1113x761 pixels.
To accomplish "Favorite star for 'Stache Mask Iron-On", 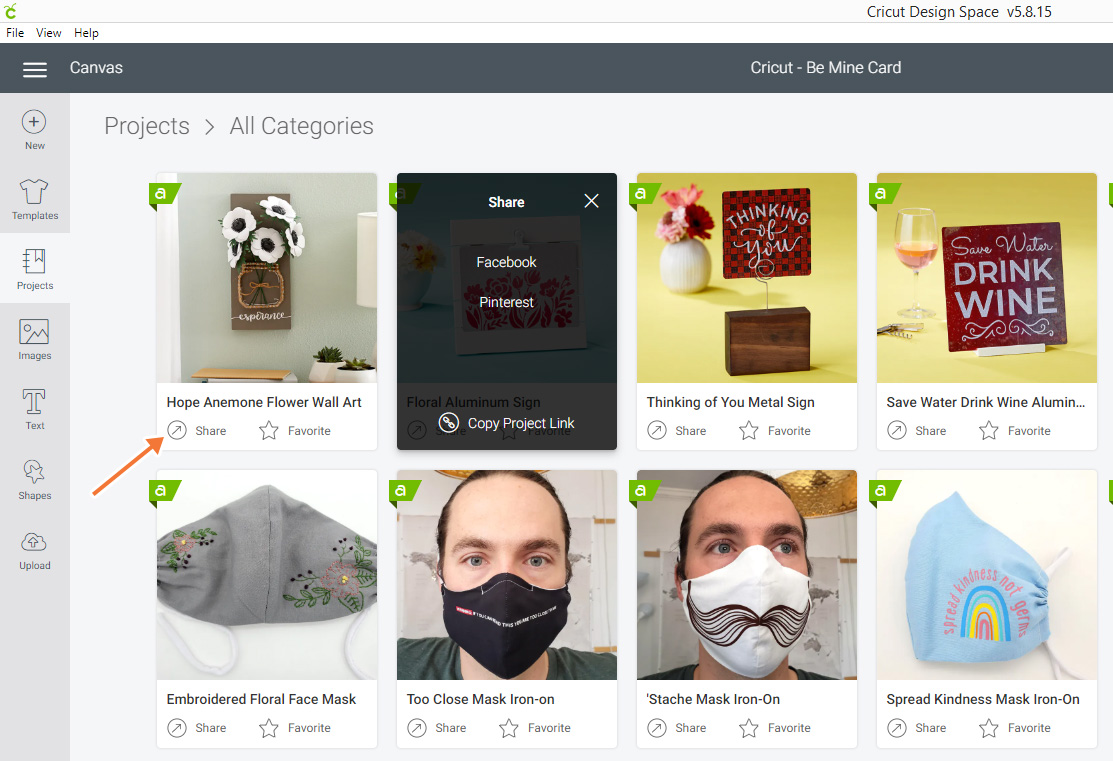I will click(x=748, y=728).
